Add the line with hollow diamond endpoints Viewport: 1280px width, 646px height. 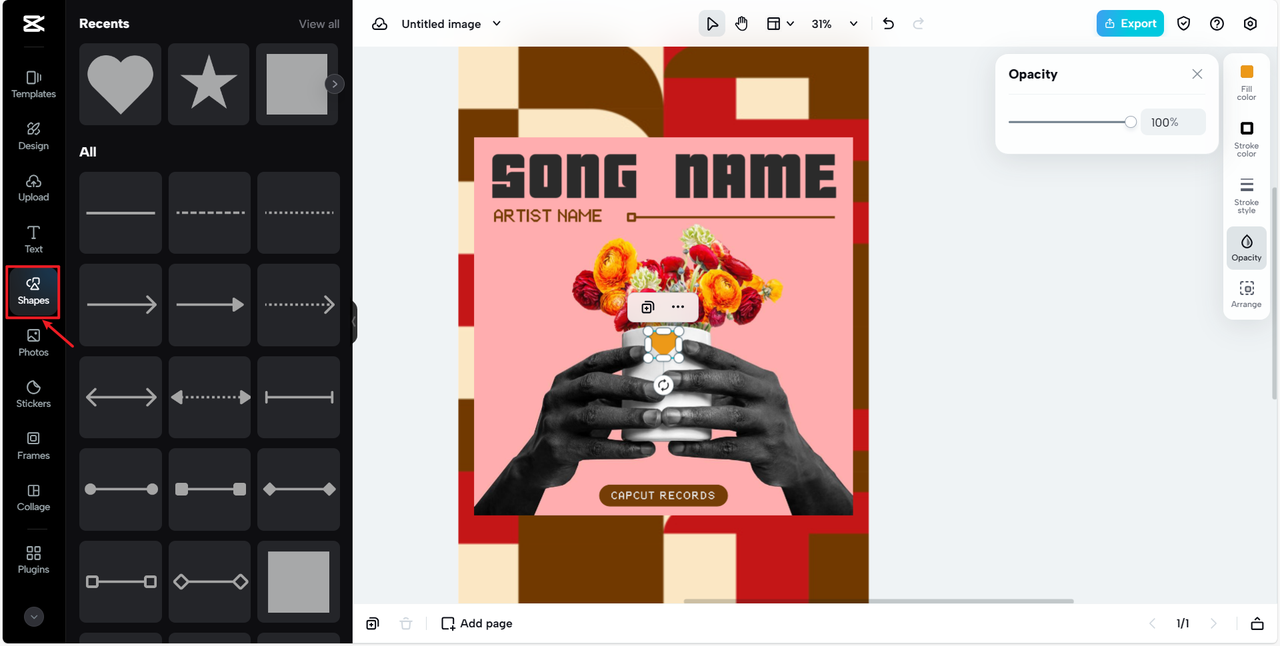209,581
